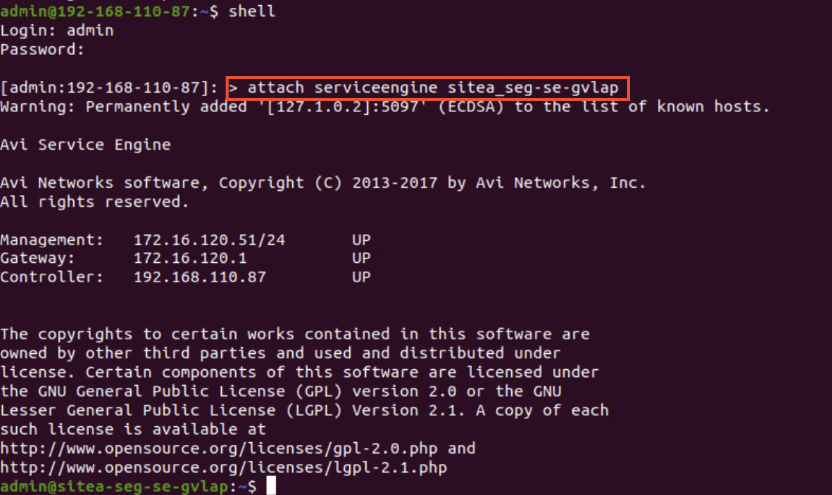Click the highlighted attach serviceengine command
This screenshot has height=495, width=832.
click(x=429, y=88)
